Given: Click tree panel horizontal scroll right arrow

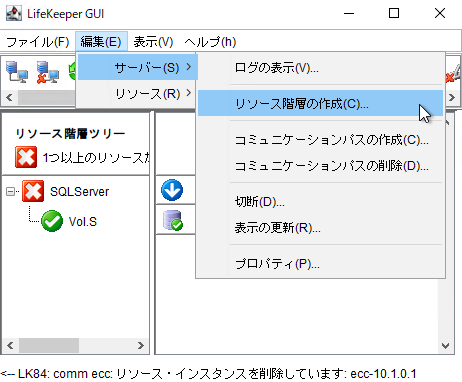Looking at the screenshot, I should click(x=141, y=345).
